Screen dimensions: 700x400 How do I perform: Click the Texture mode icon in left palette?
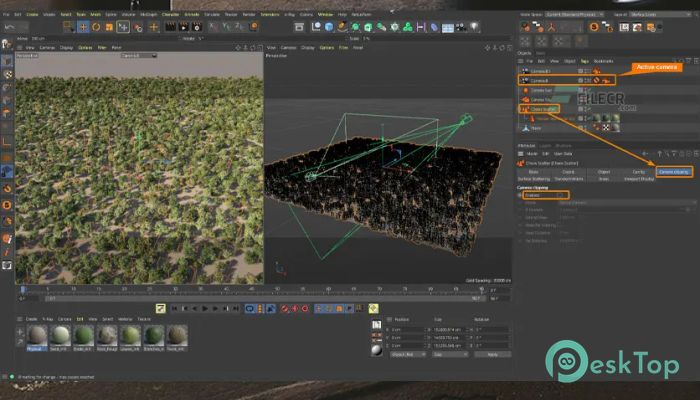click(x=7, y=74)
